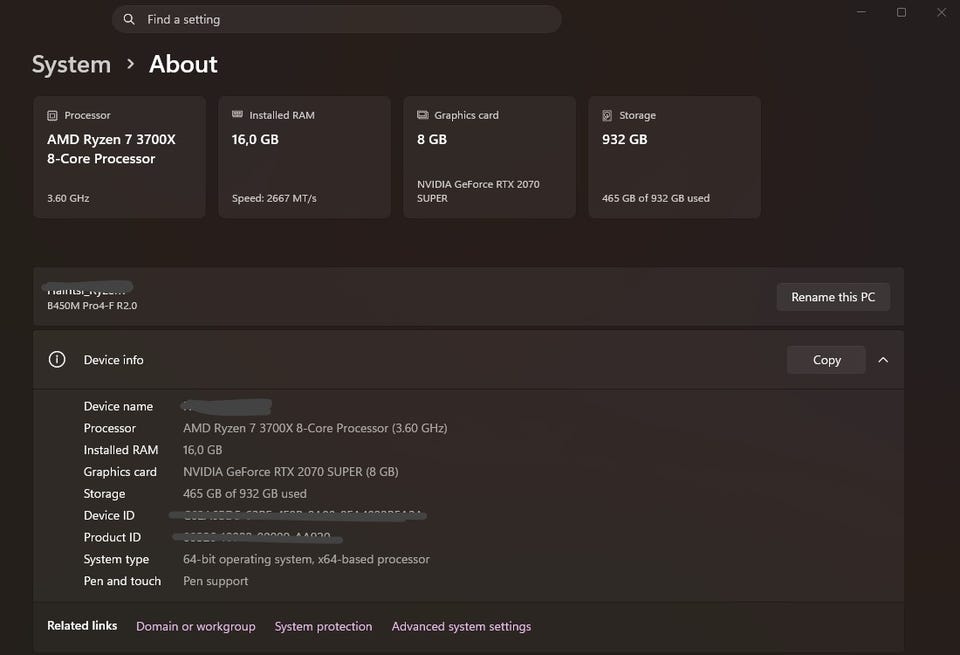Click the chip icon on the Processor card
The width and height of the screenshot is (960, 655).
(53, 116)
